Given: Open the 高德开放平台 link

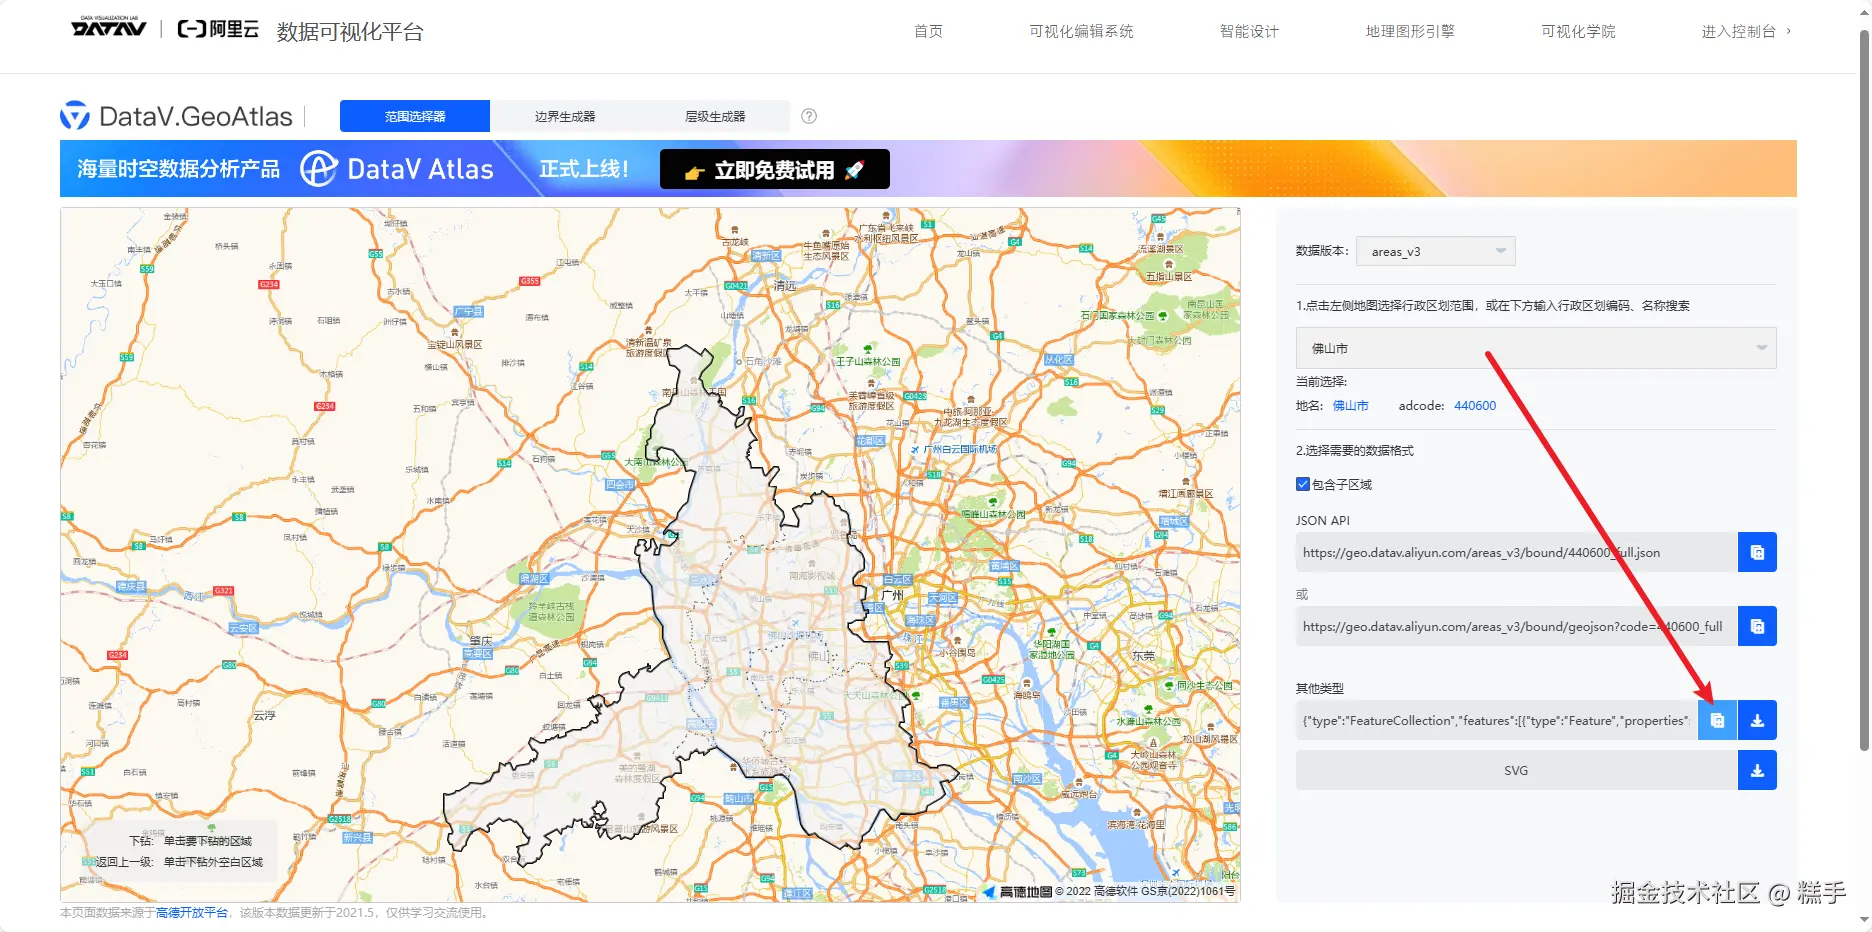Looking at the screenshot, I should 192,913.
